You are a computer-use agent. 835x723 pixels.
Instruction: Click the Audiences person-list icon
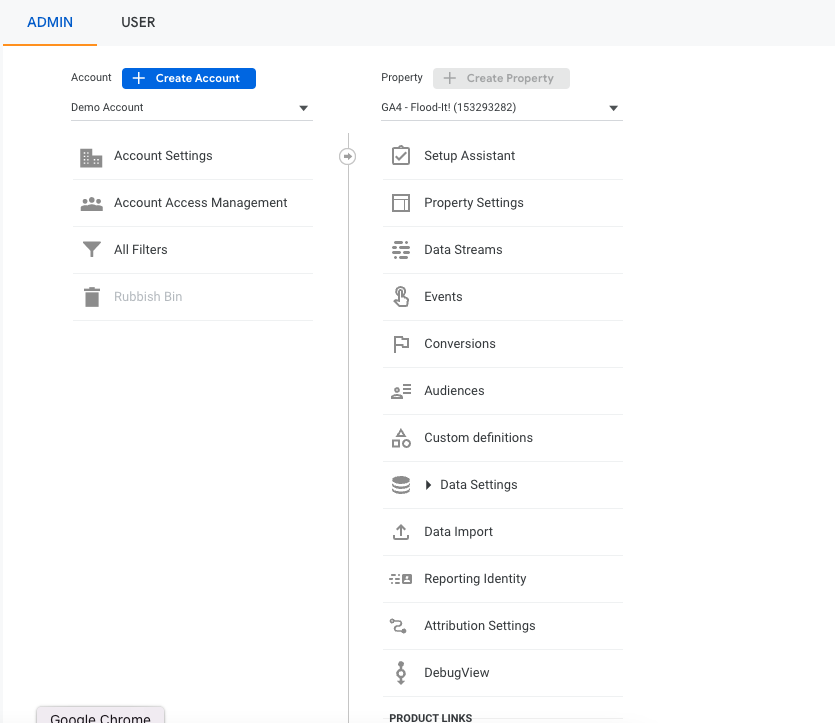(401, 391)
